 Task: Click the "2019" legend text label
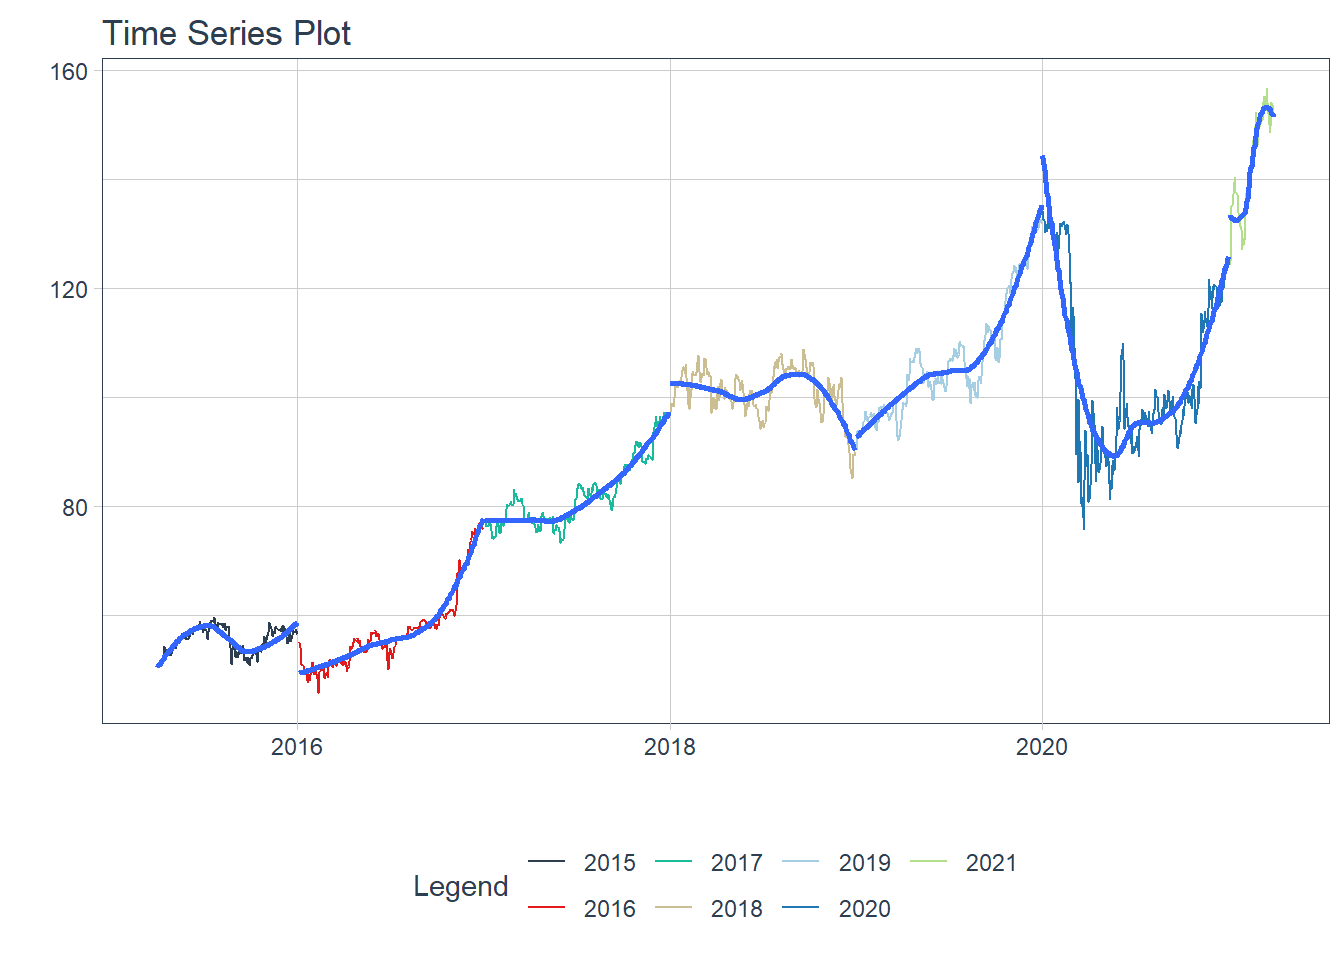(x=864, y=863)
